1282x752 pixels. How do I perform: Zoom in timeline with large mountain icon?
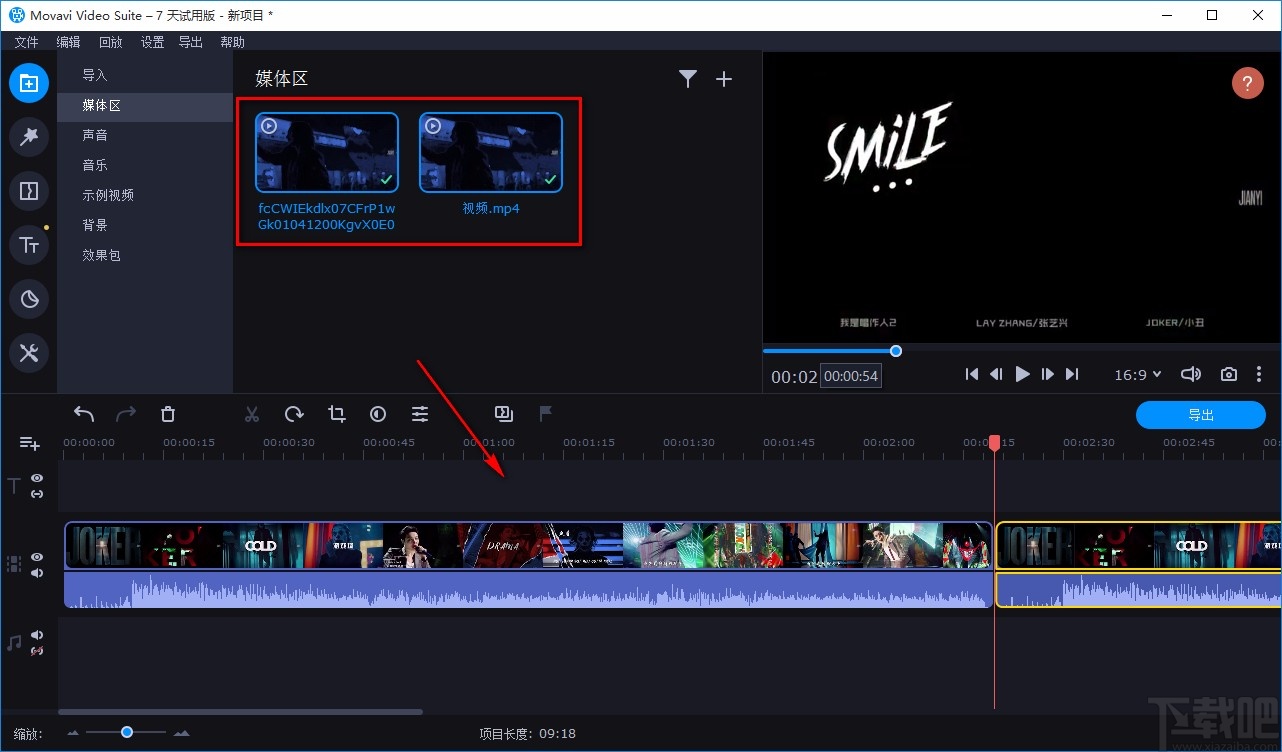[x=181, y=734]
